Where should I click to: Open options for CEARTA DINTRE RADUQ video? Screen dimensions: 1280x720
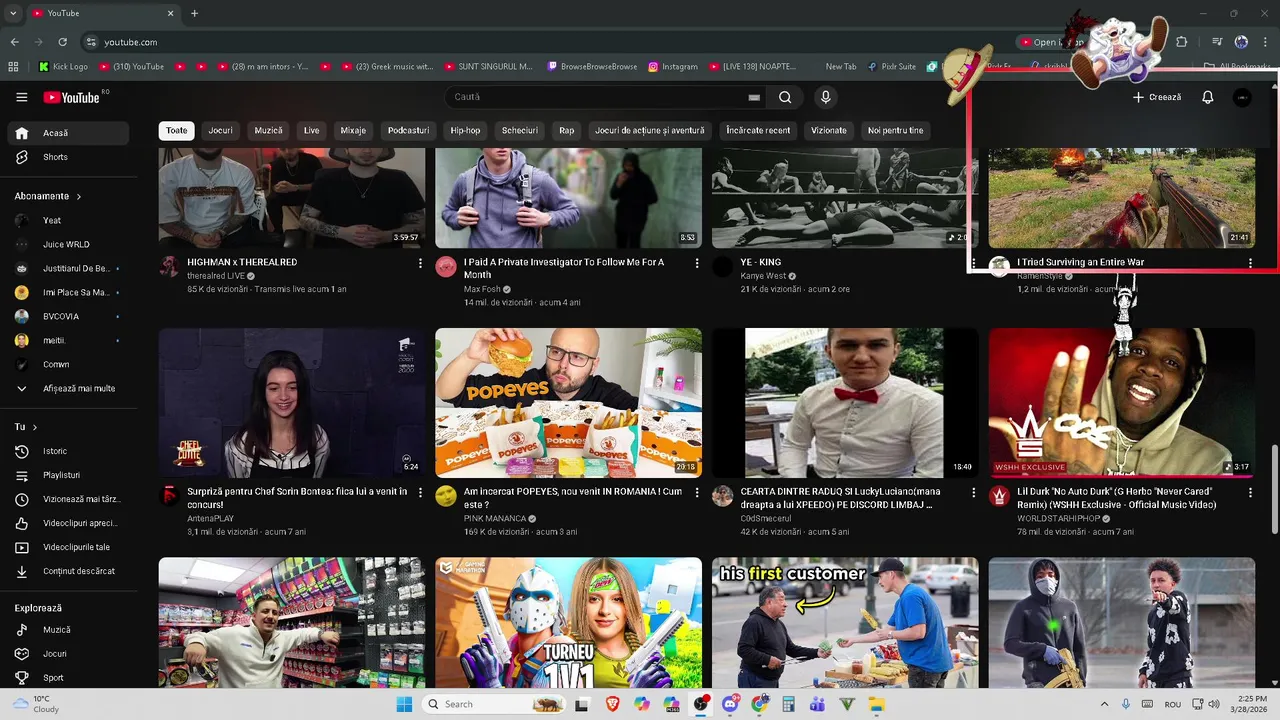(x=974, y=493)
